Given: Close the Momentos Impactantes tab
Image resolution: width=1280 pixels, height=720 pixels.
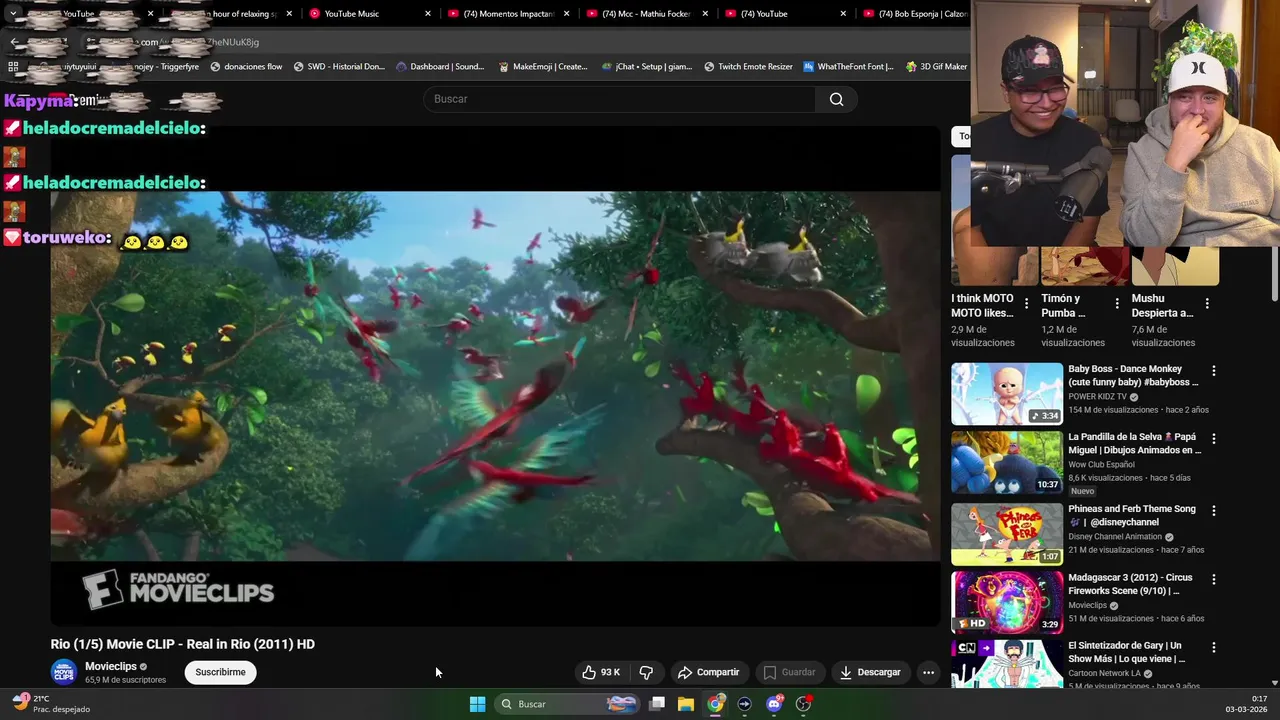Looking at the screenshot, I should click(566, 14).
